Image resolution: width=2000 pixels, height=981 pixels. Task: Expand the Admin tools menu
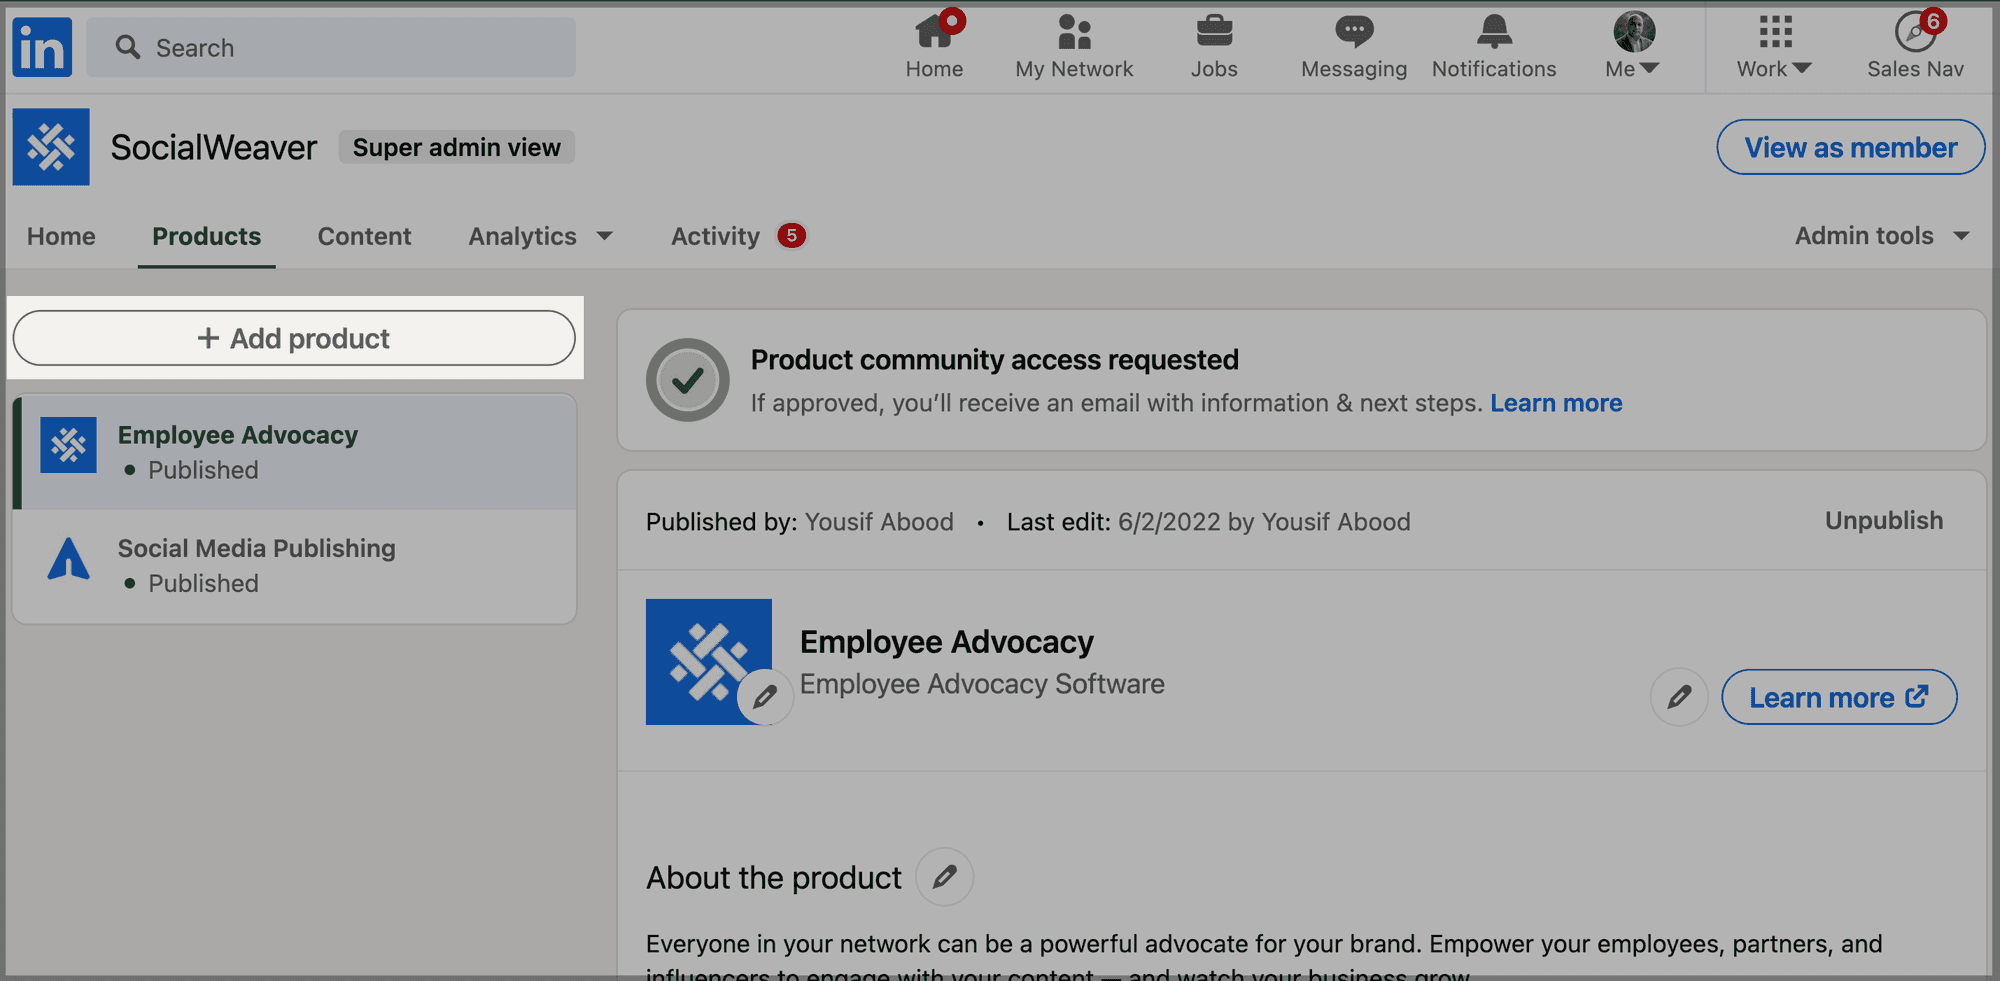tap(1881, 236)
